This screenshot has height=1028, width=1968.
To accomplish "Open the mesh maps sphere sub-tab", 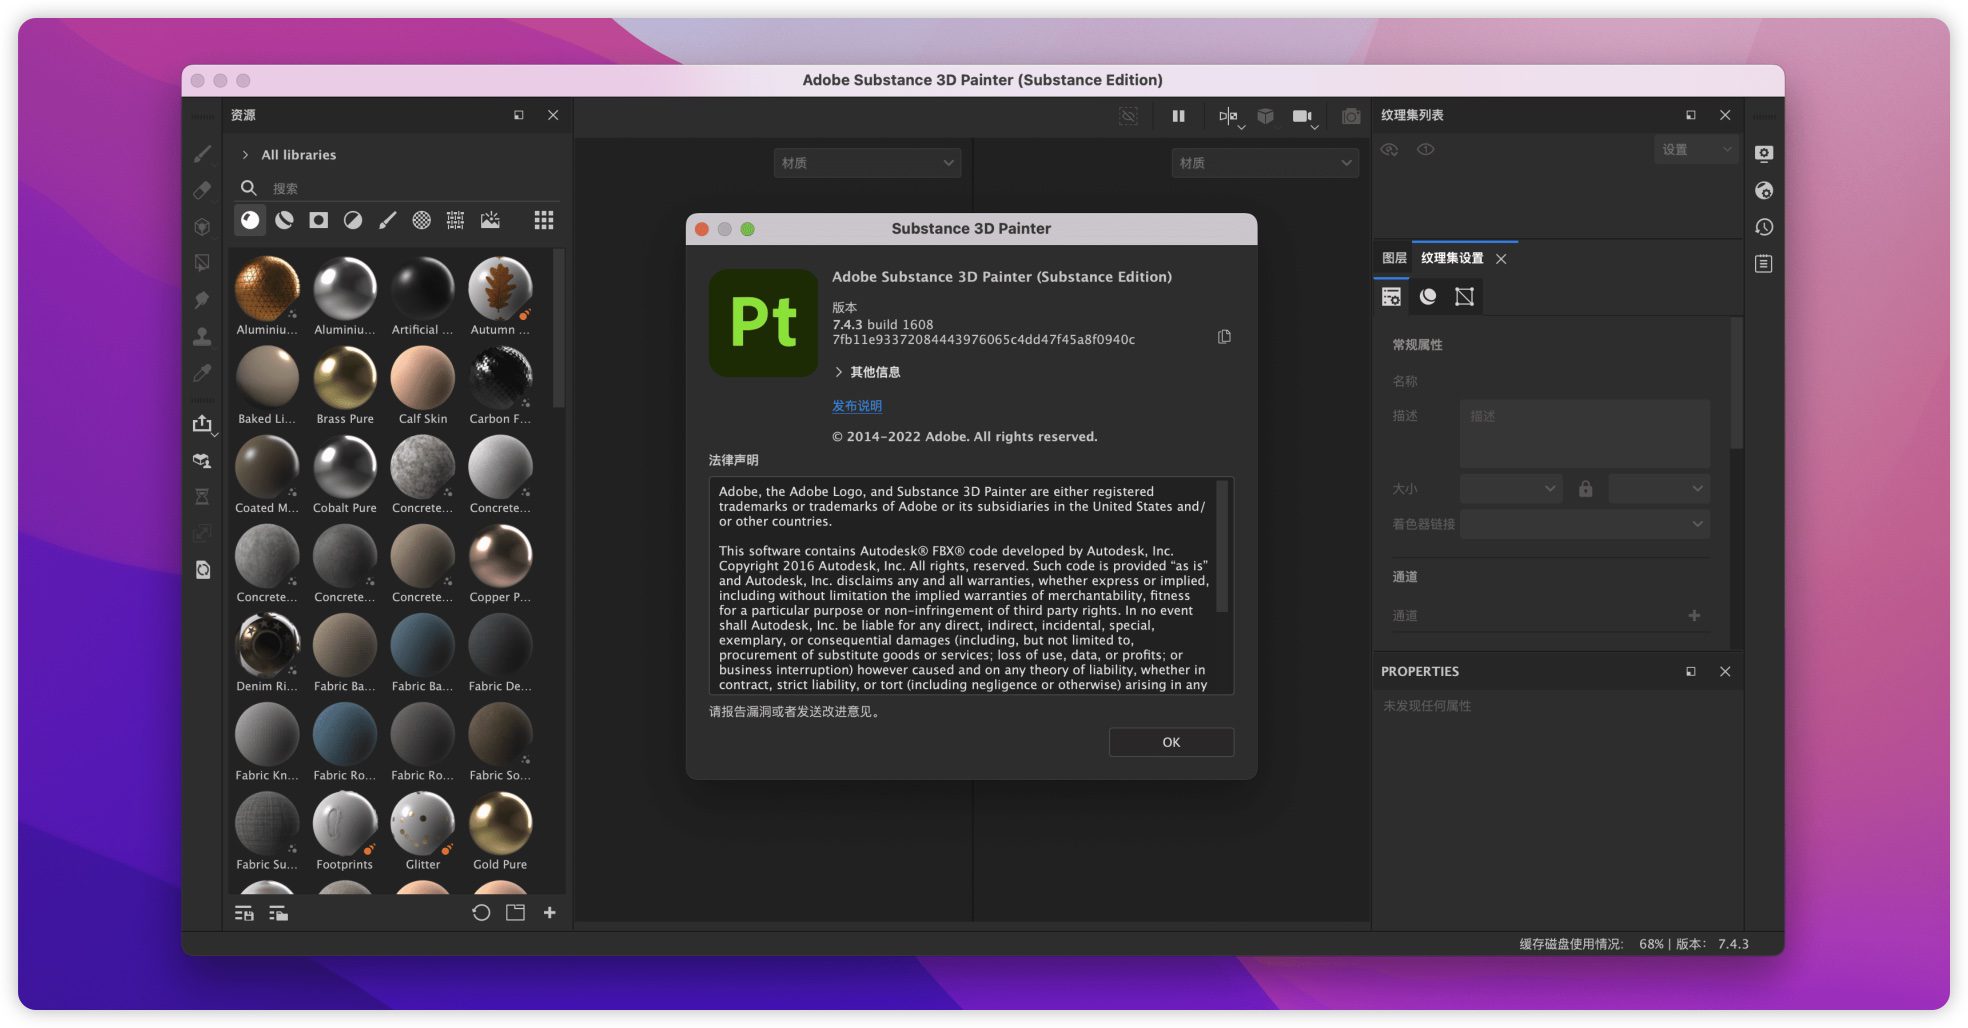I will pyautogui.click(x=1428, y=296).
